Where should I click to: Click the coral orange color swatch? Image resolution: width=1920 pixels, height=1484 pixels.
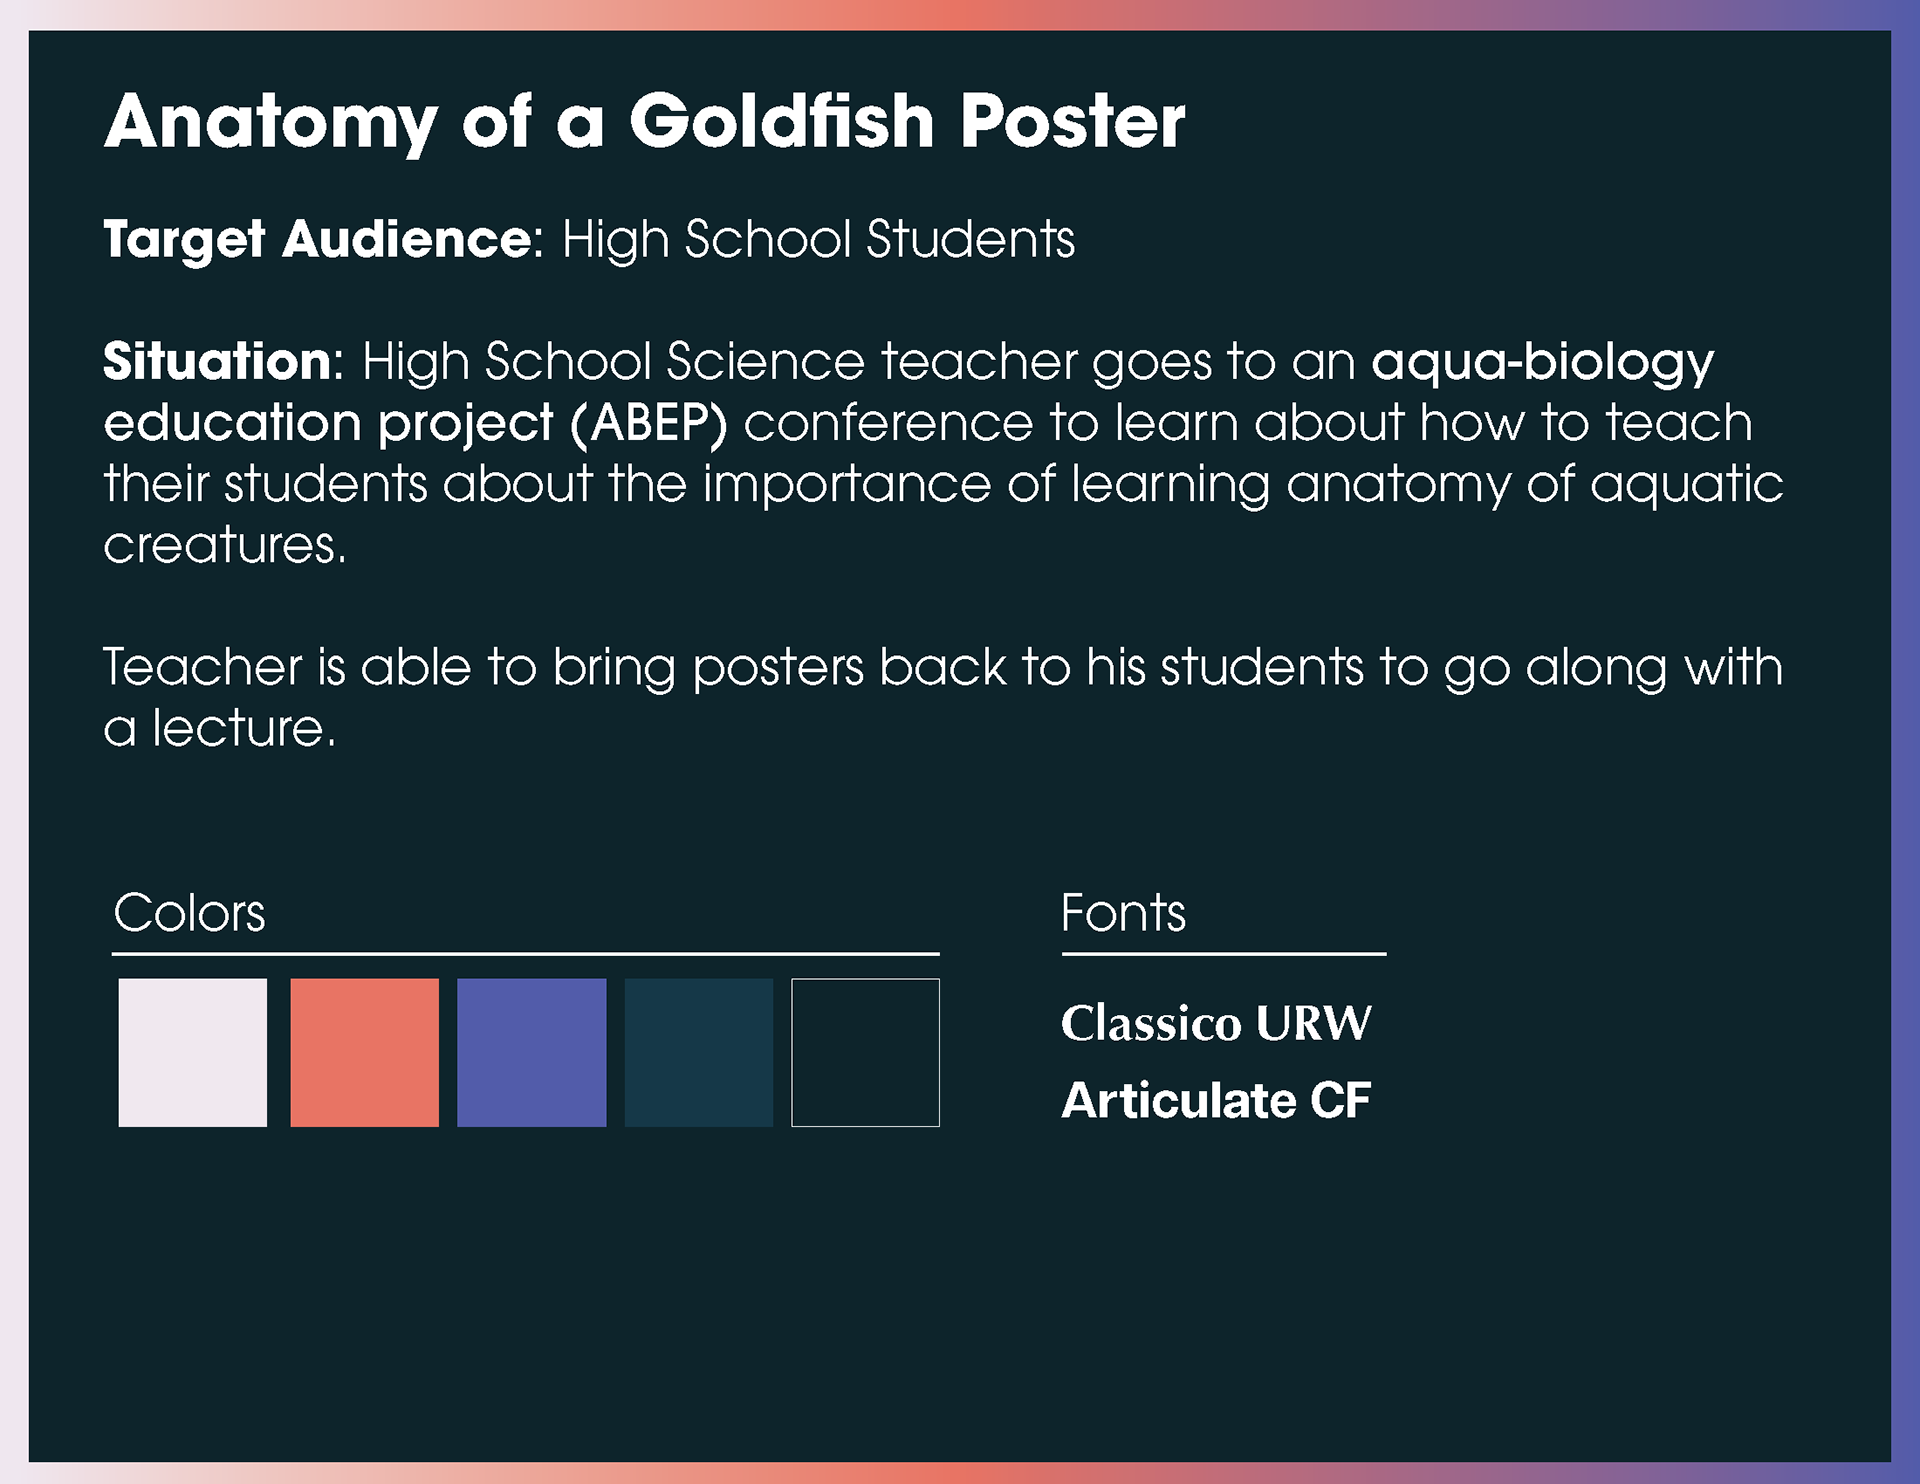pos(364,1052)
